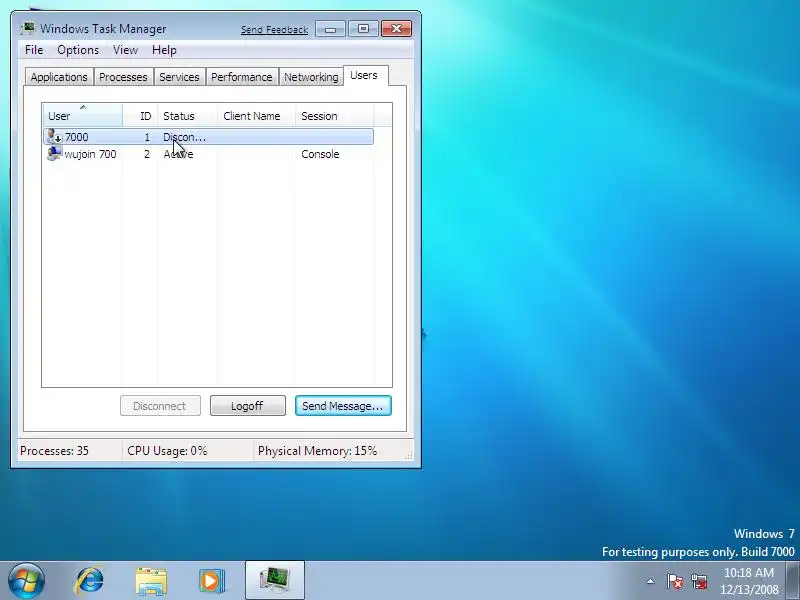
Task: Sort by the ID column header
Action: pos(140,116)
